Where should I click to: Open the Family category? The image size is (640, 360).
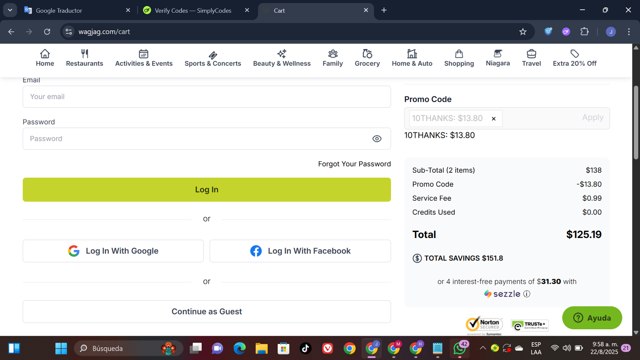tap(333, 58)
